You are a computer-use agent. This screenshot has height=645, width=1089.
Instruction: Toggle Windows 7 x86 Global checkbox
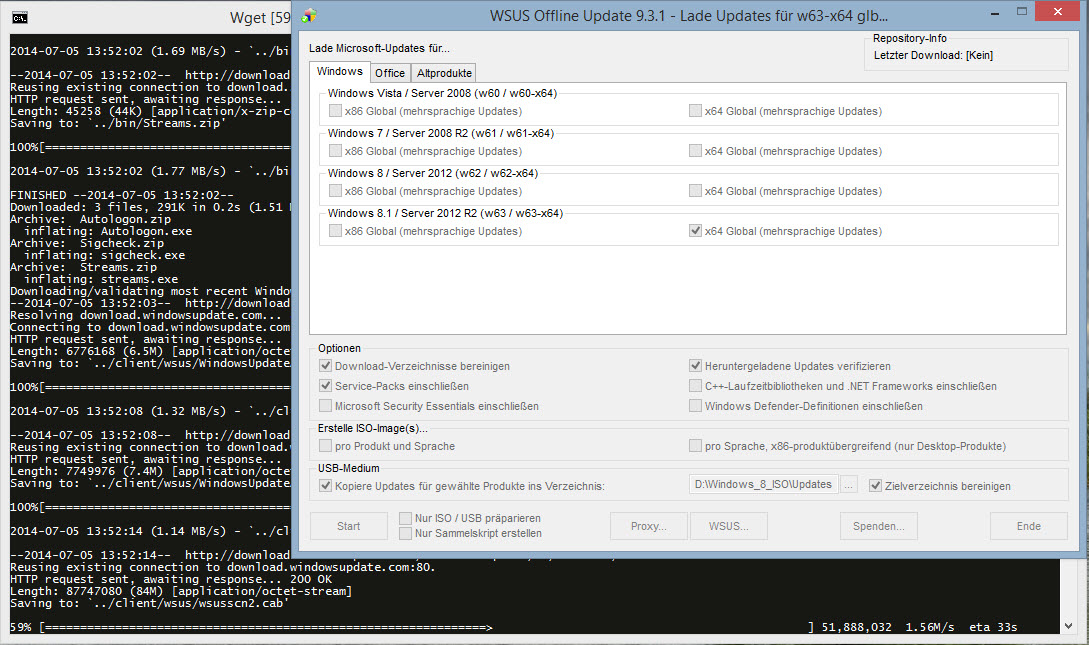pos(335,151)
